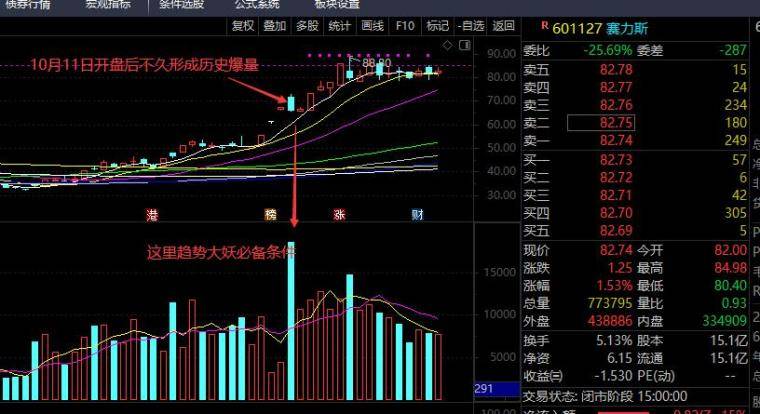Click the 多股 multi-stock button

[307, 26]
